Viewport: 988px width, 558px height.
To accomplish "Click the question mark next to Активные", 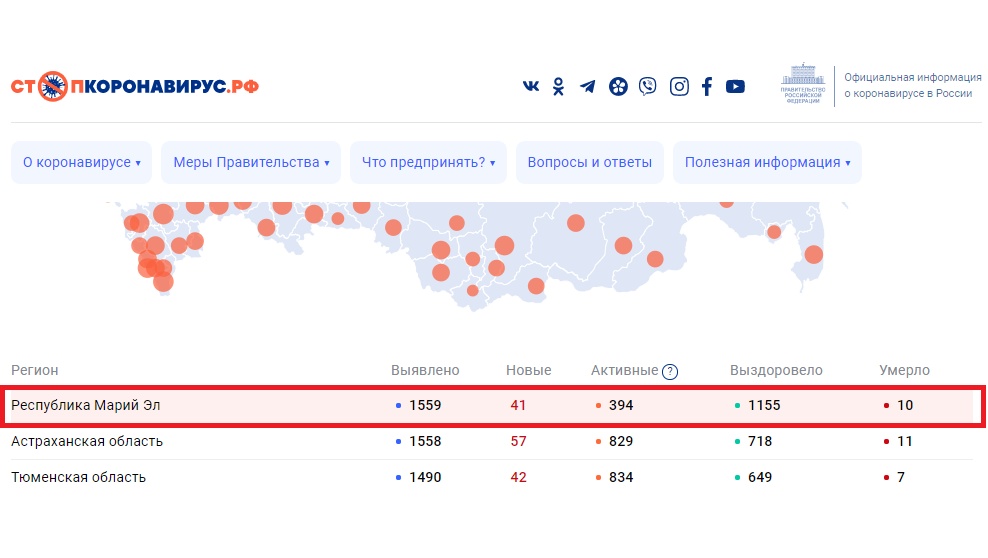I will (x=670, y=372).
